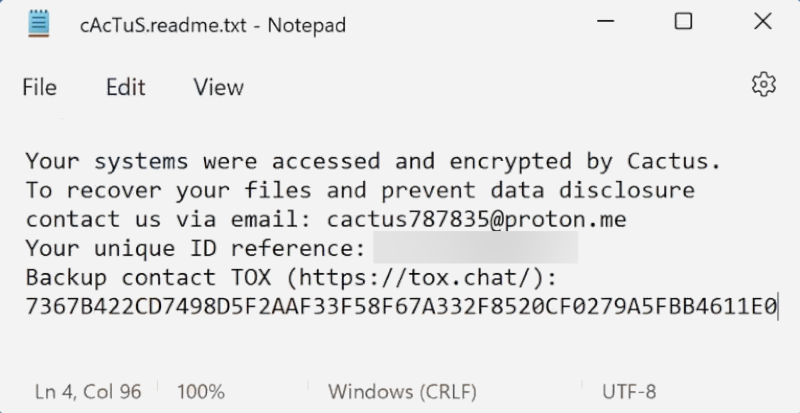The height and width of the screenshot is (413, 800).
Task: Click the title bar text cAcTuS.readme.txt - Notepad
Action: click(x=213, y=25)
